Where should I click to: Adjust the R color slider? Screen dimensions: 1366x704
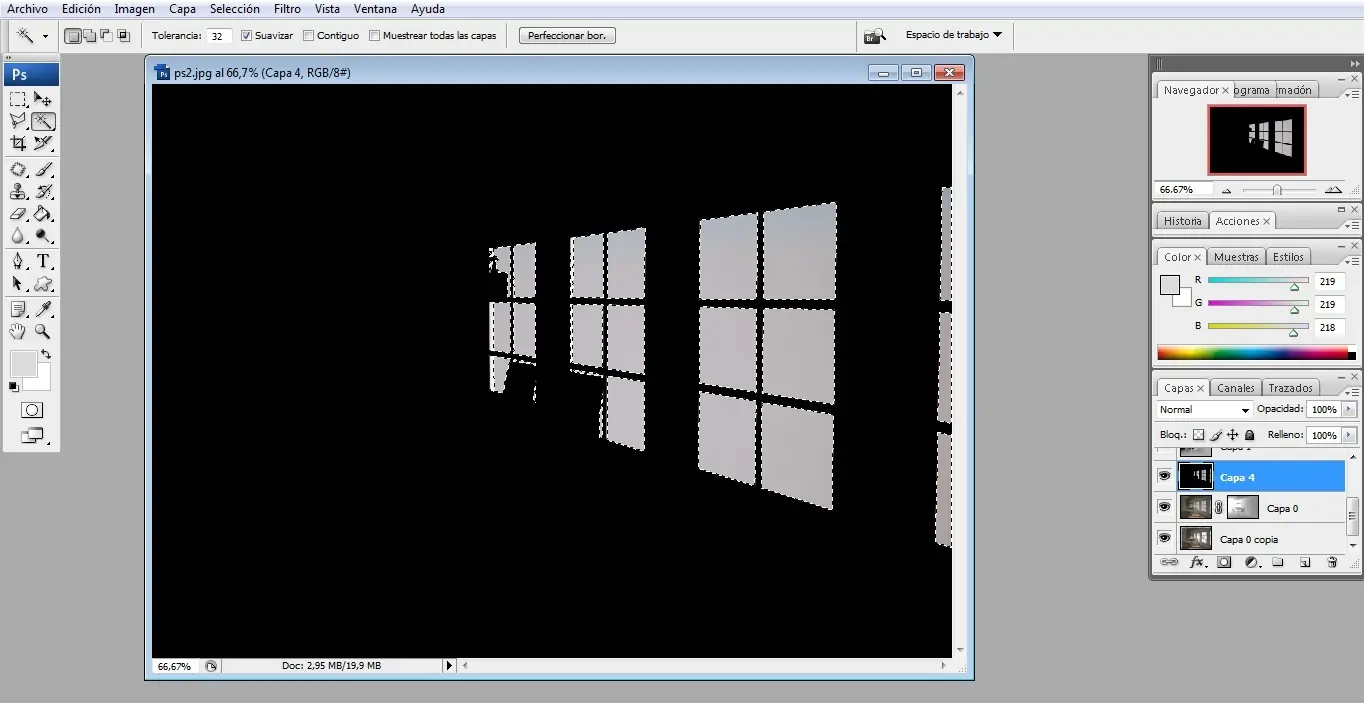(x=1294, y=286)
